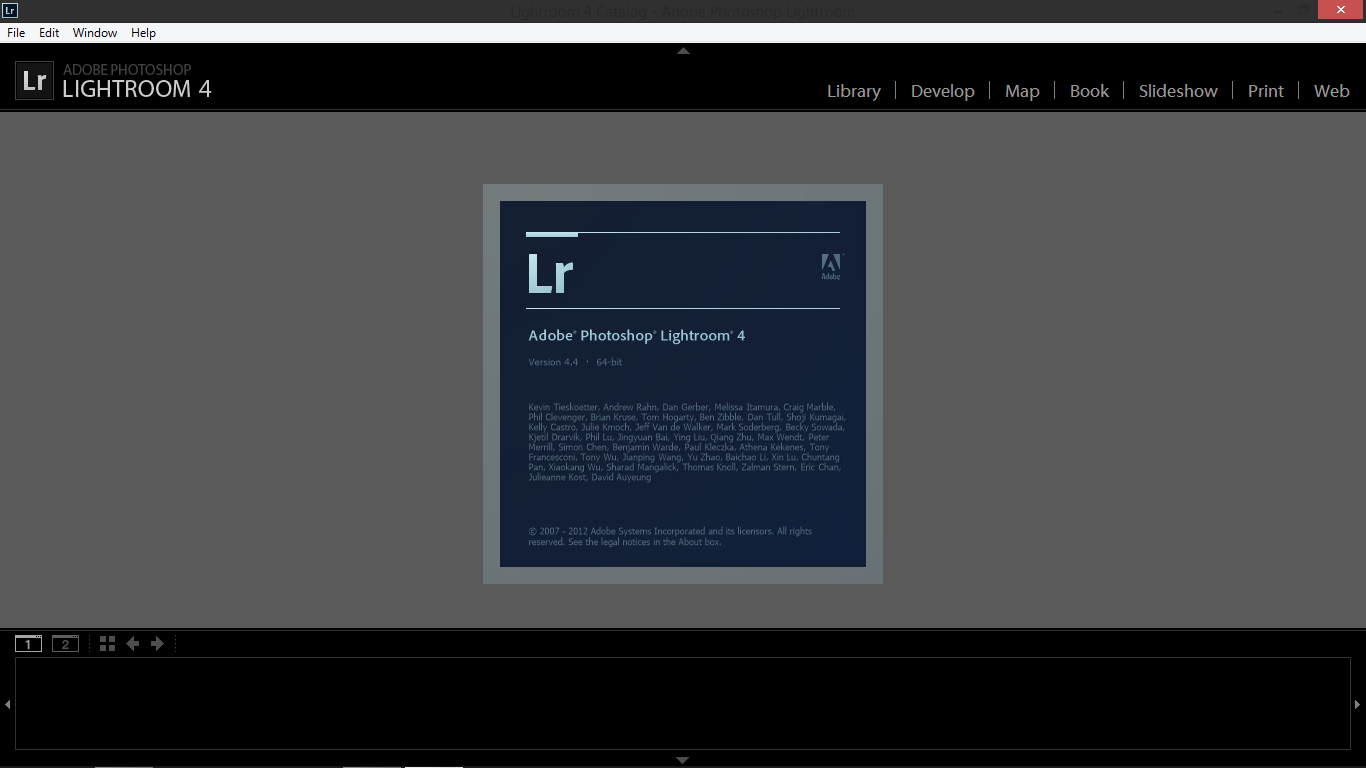Switch to the Book module

click(1089, 91)
